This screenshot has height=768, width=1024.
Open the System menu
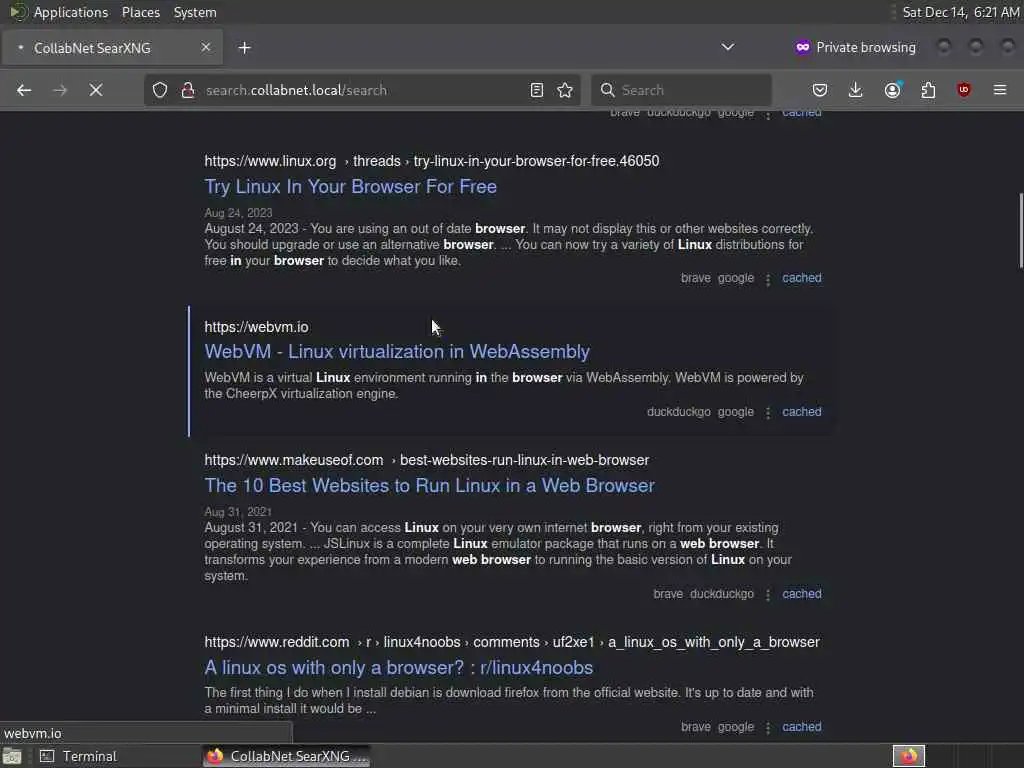195,12
